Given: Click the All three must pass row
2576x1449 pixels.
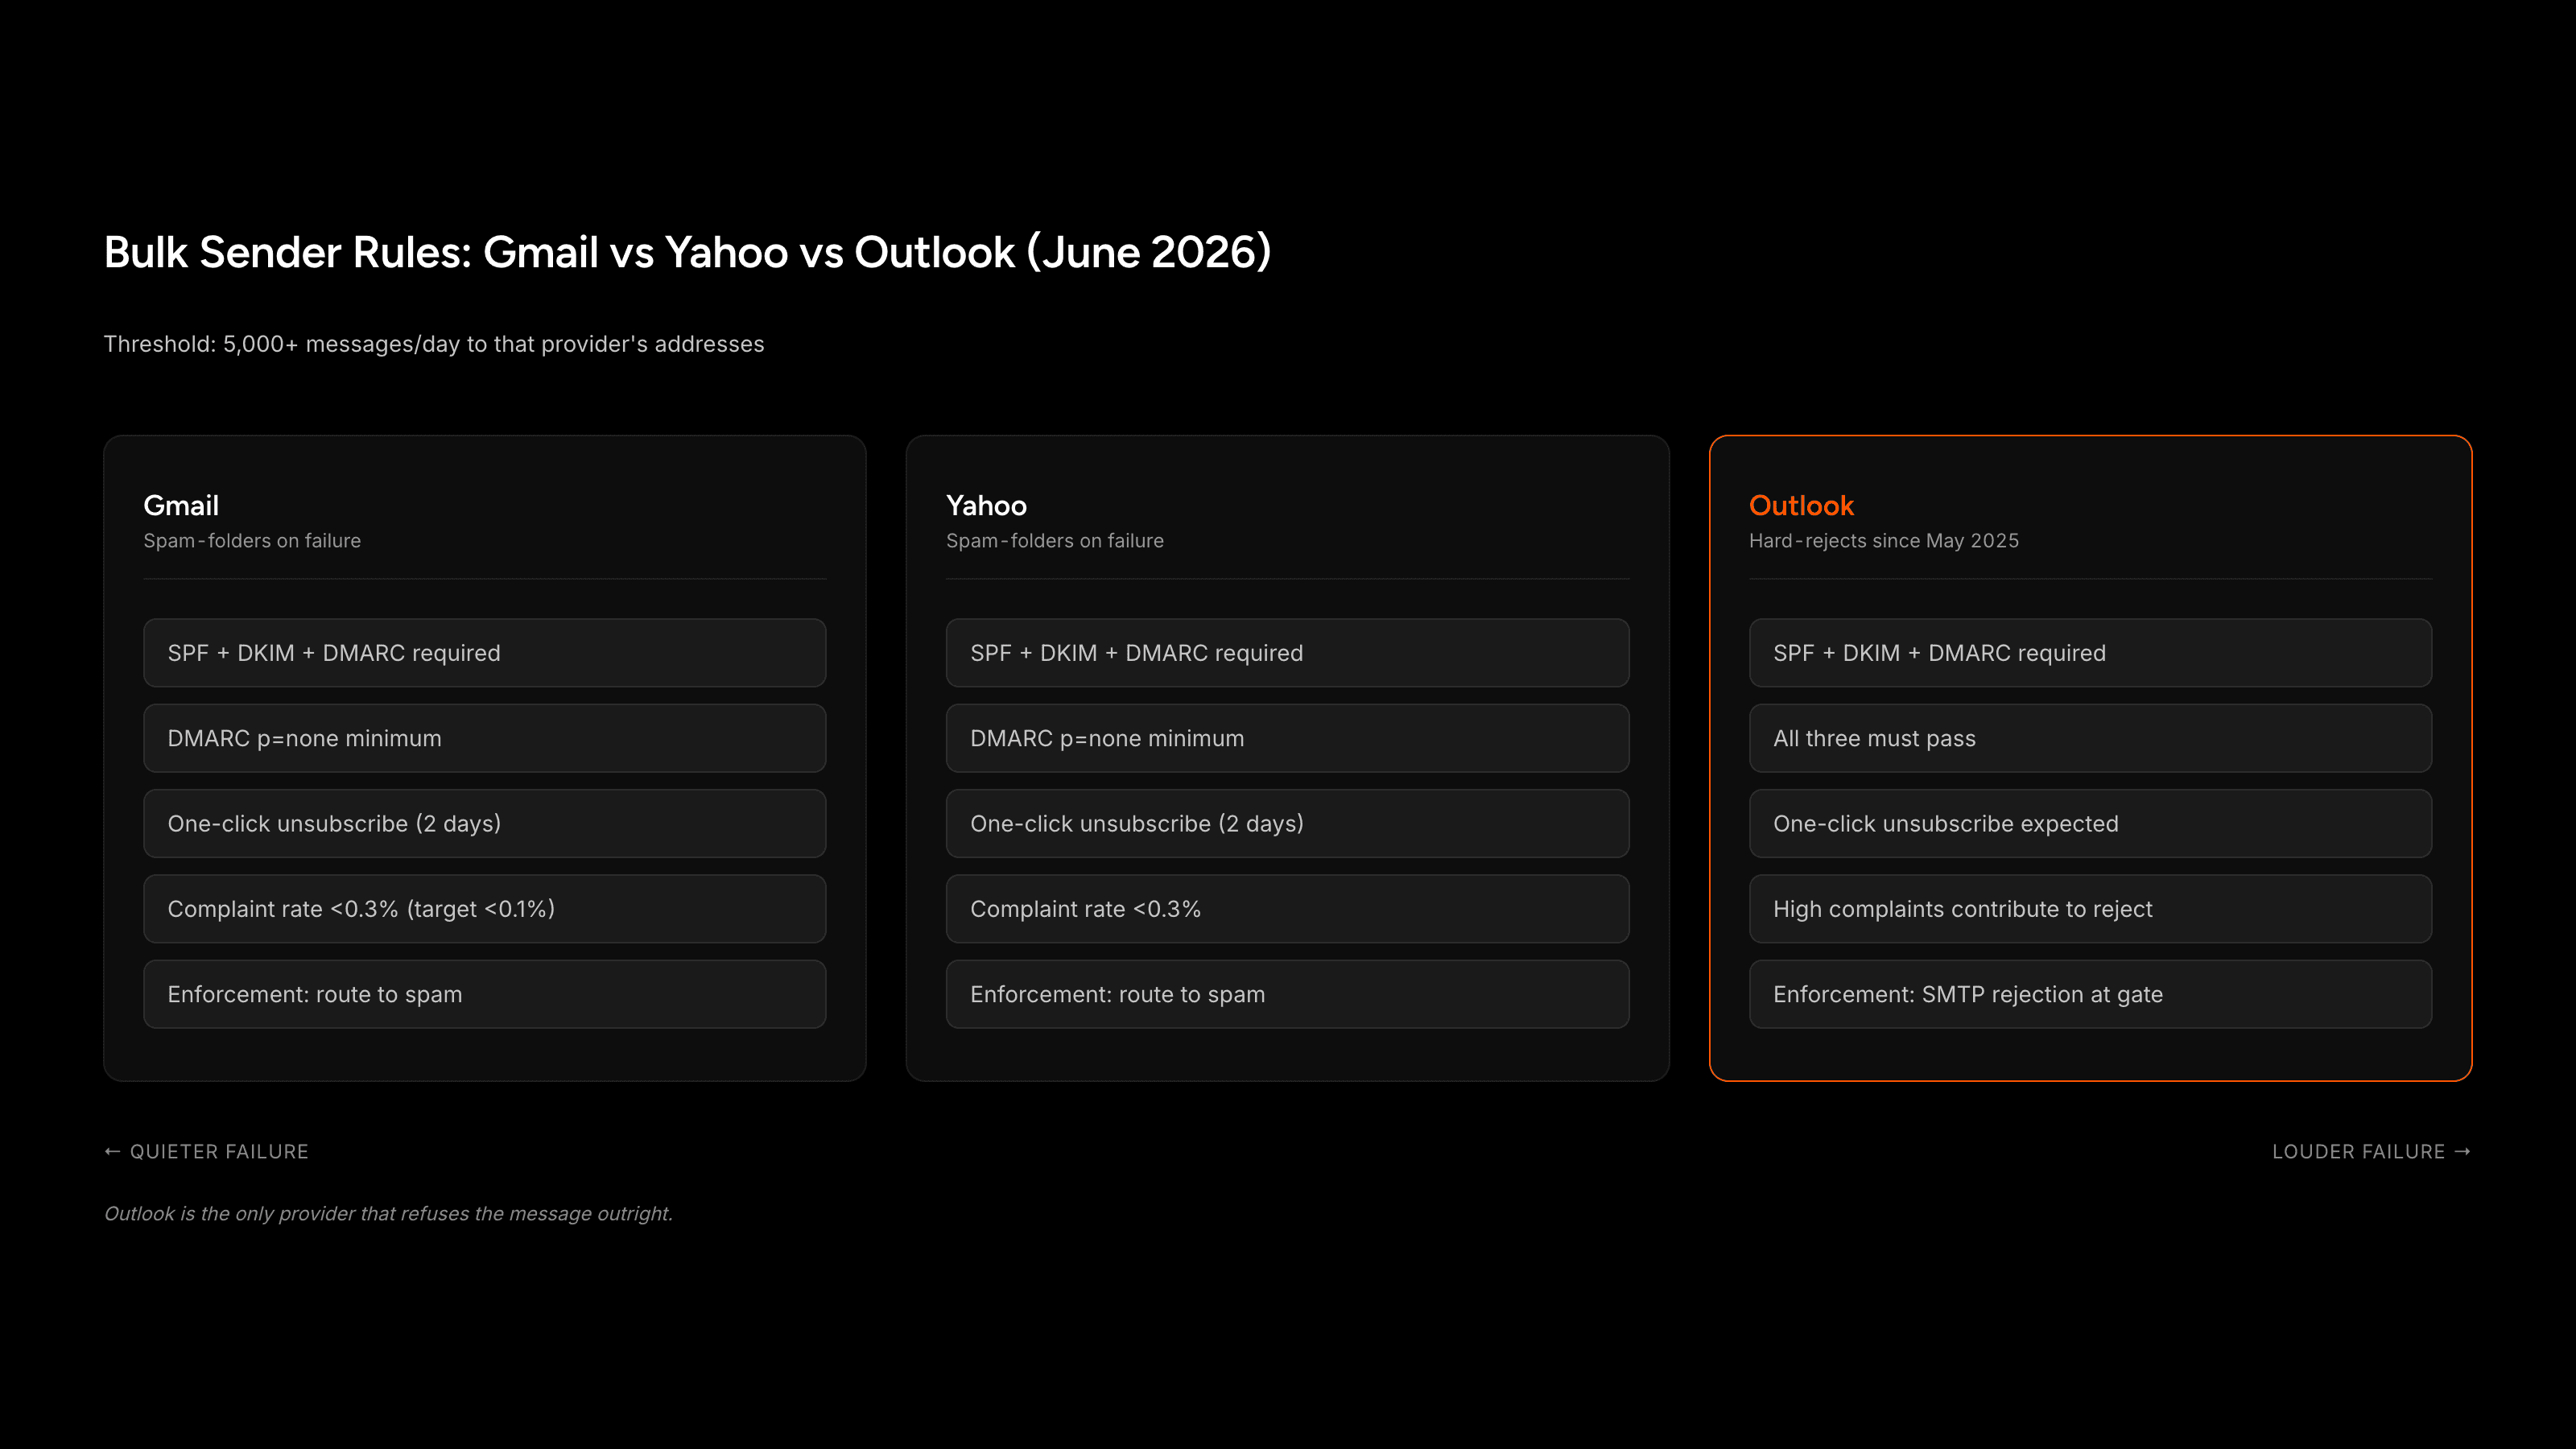Looking at the screenshot, I should (2091, 738).
